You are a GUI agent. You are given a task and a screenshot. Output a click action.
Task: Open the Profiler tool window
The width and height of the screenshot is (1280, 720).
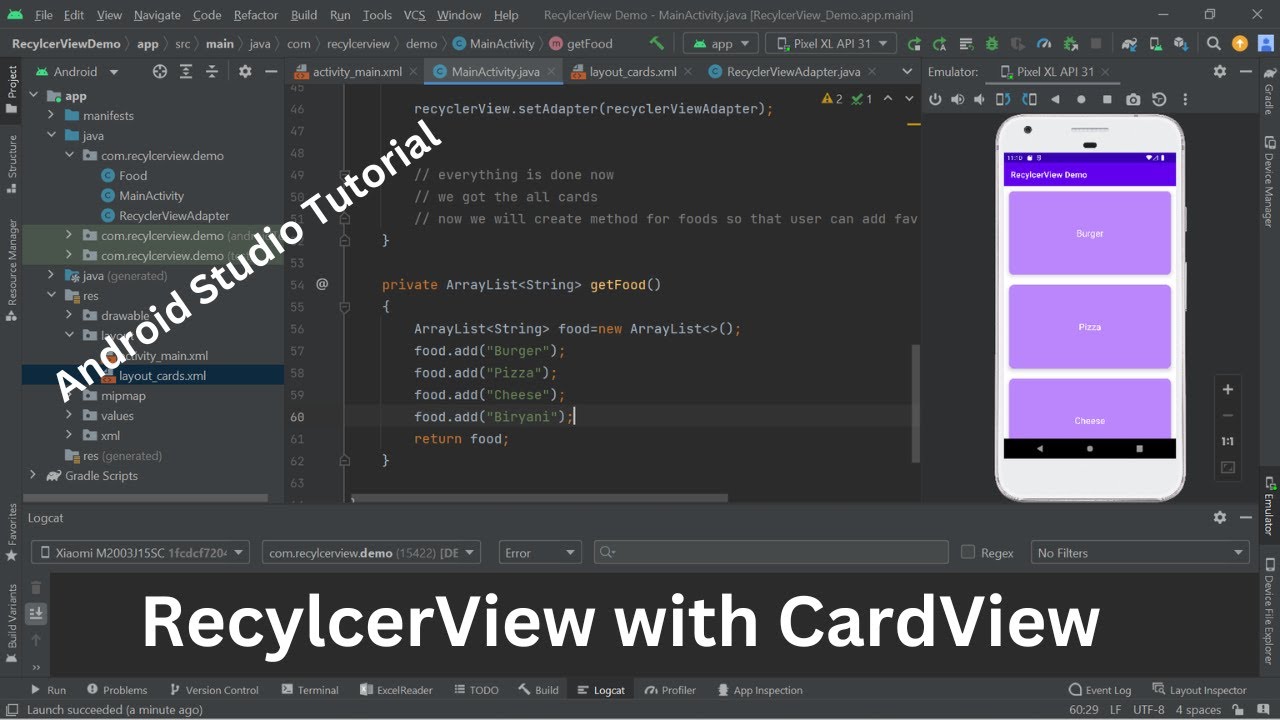[670, 690]
